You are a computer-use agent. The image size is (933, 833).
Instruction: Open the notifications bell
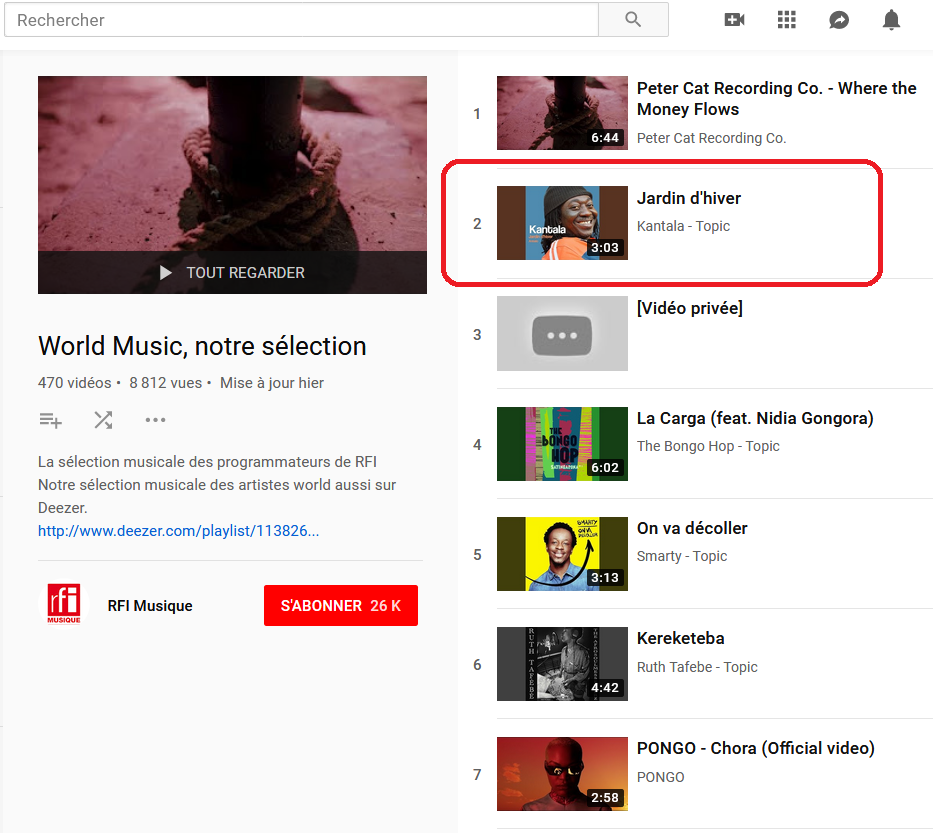[x=891, y=20]
